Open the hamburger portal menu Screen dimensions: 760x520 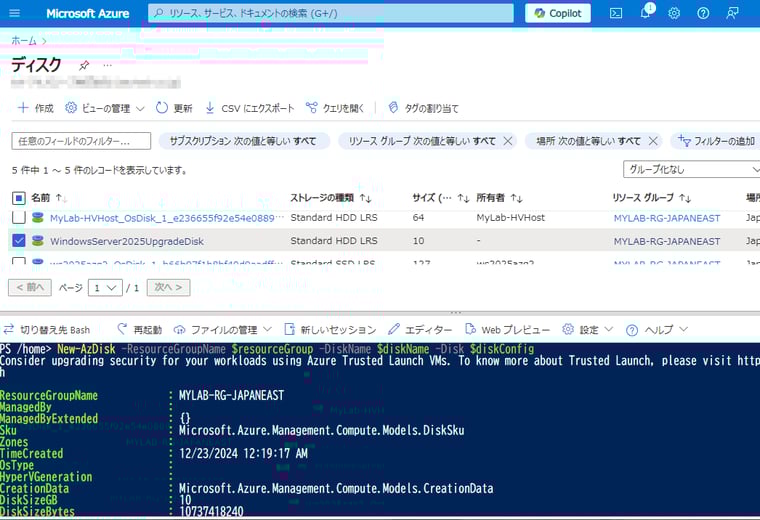(15, 13)
